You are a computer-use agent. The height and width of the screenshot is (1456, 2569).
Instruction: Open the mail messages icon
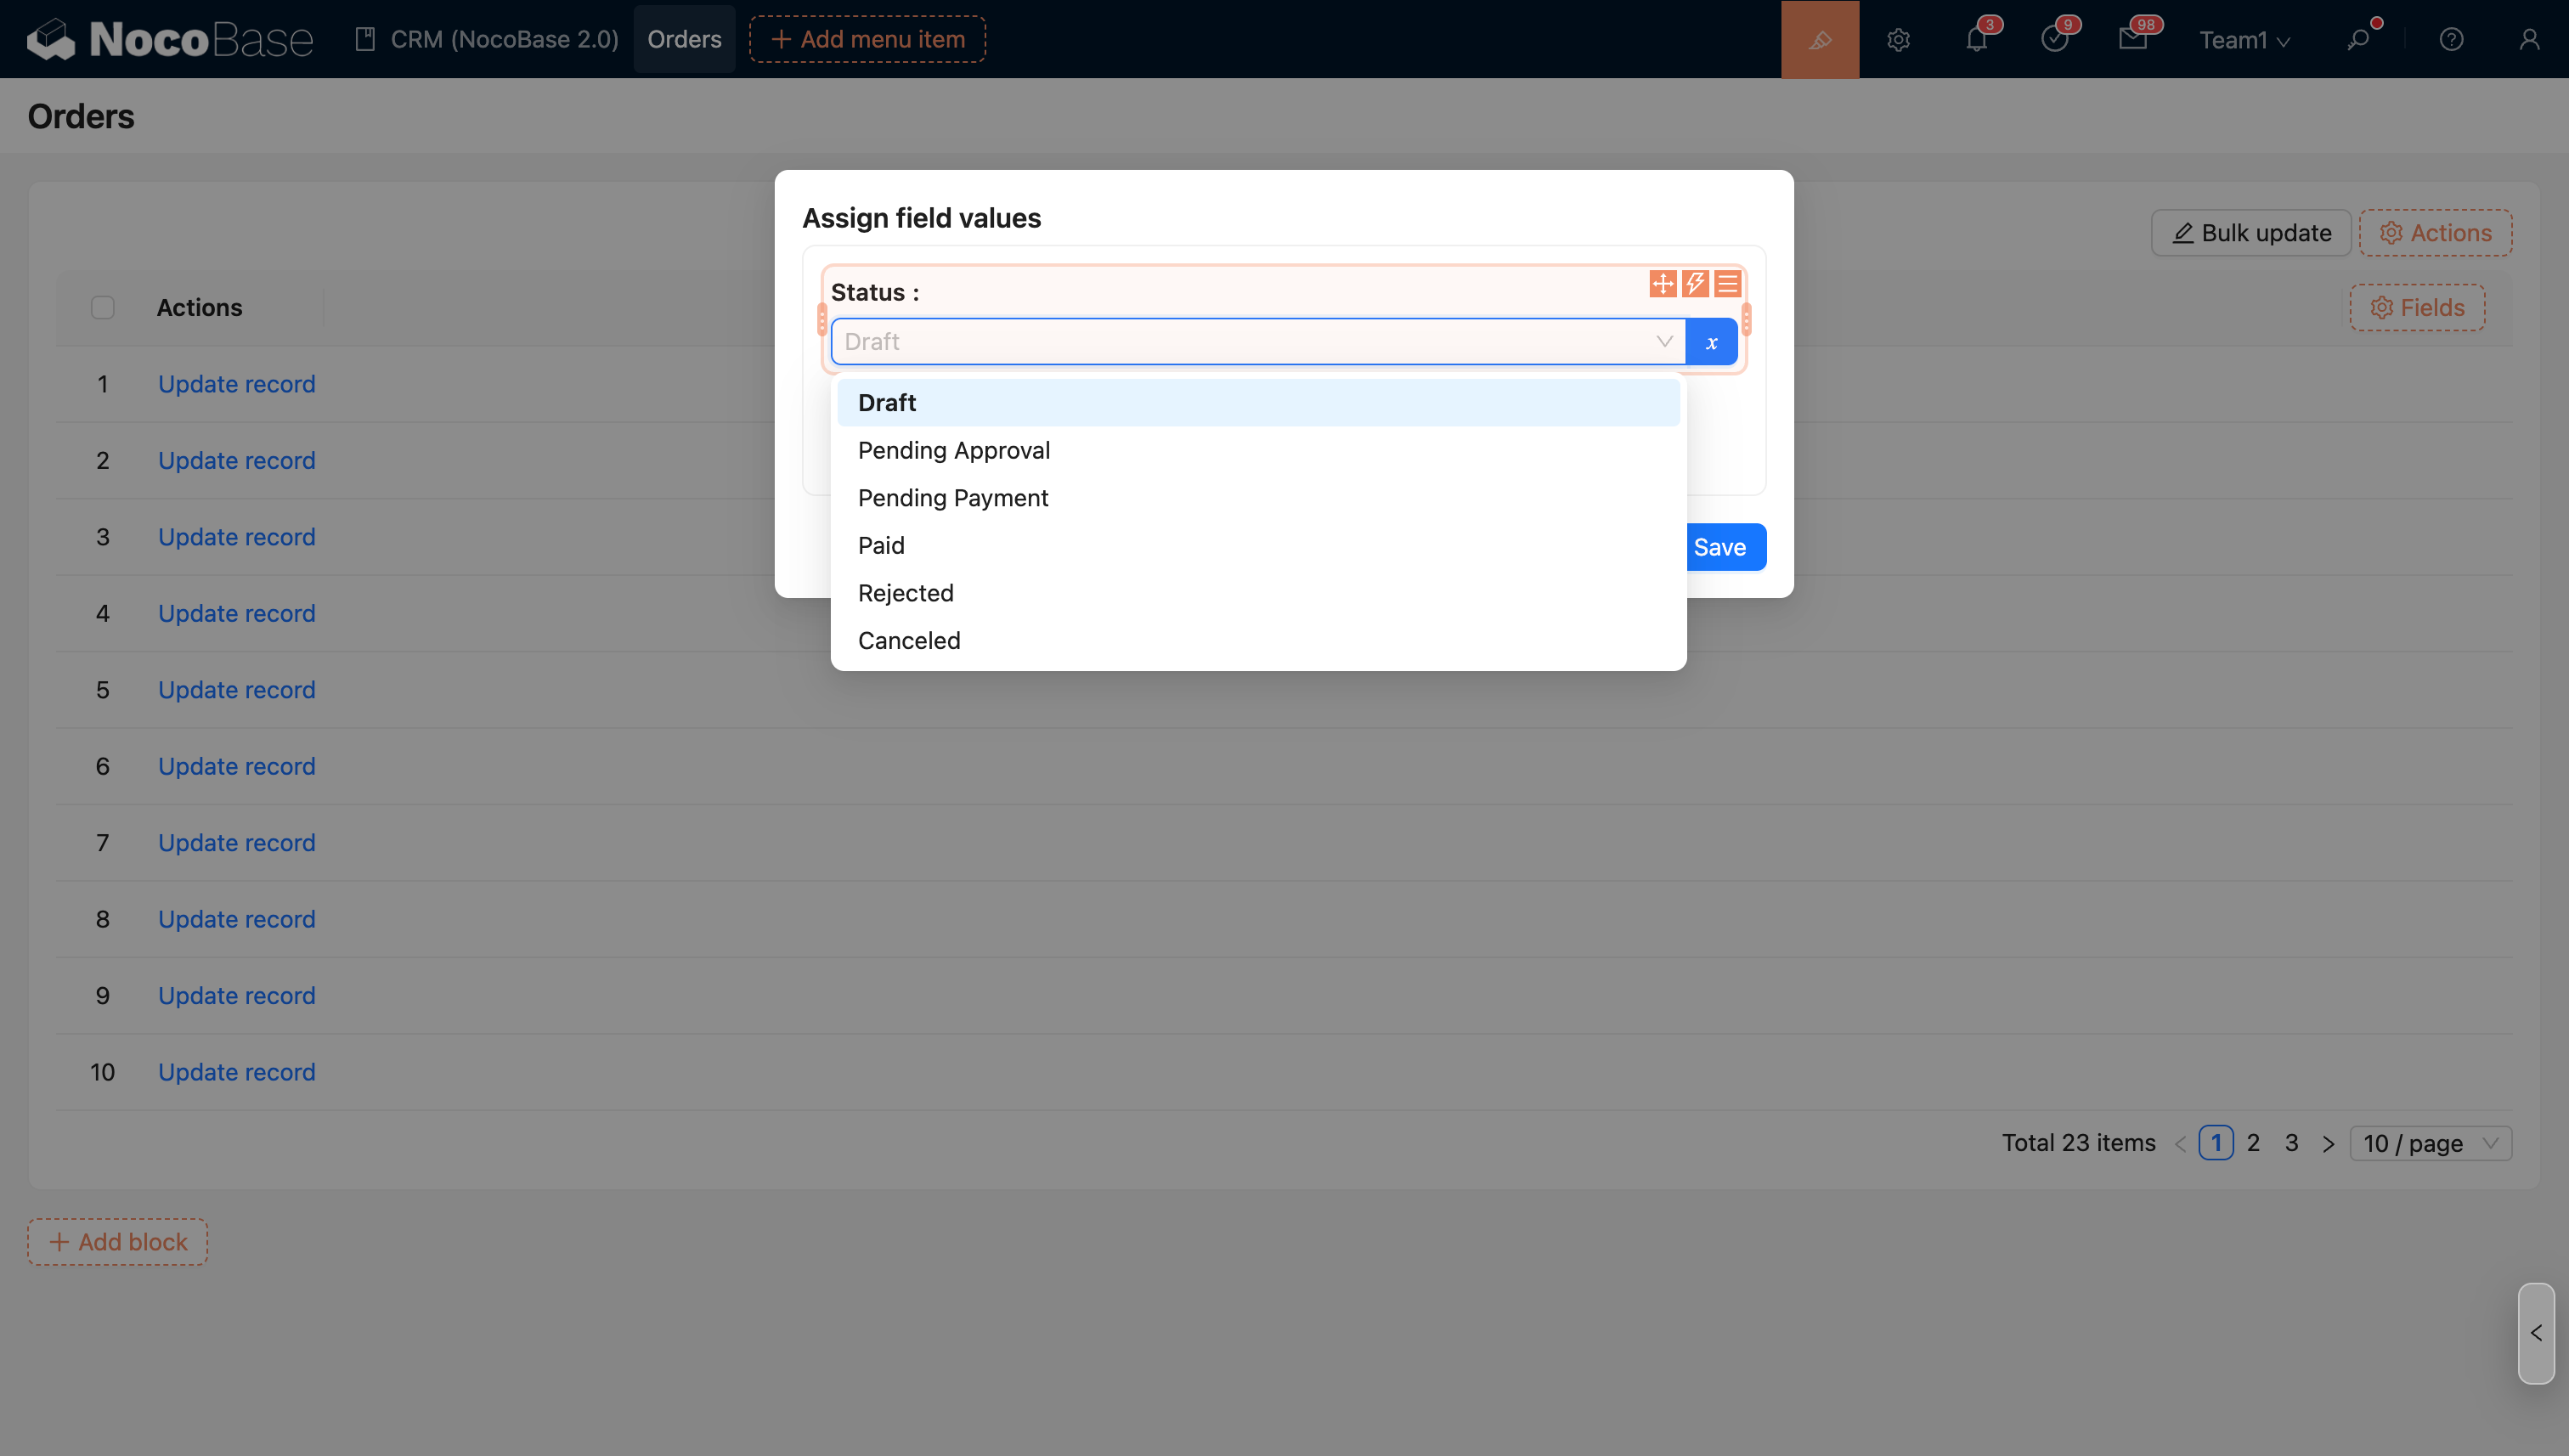[2132, 39]
